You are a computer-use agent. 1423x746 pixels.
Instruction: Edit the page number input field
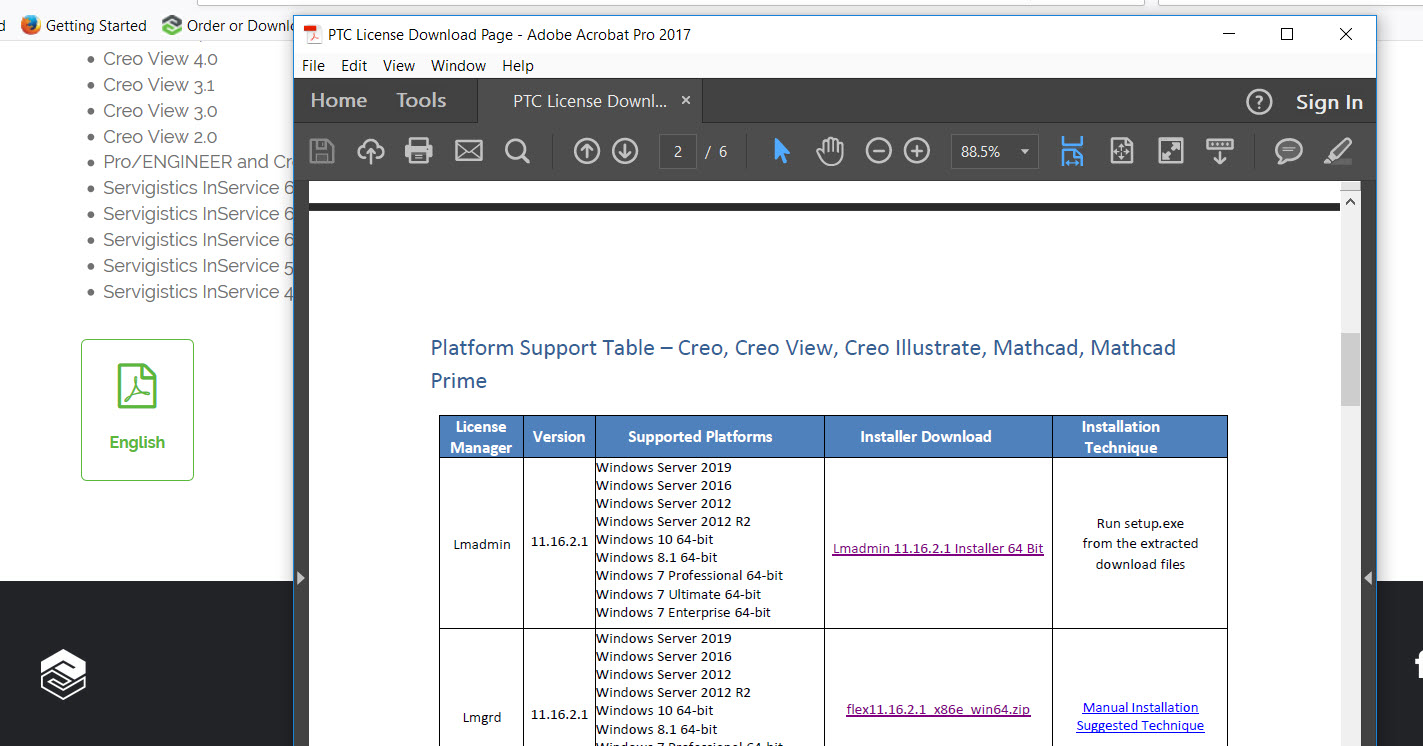point(677,151)
